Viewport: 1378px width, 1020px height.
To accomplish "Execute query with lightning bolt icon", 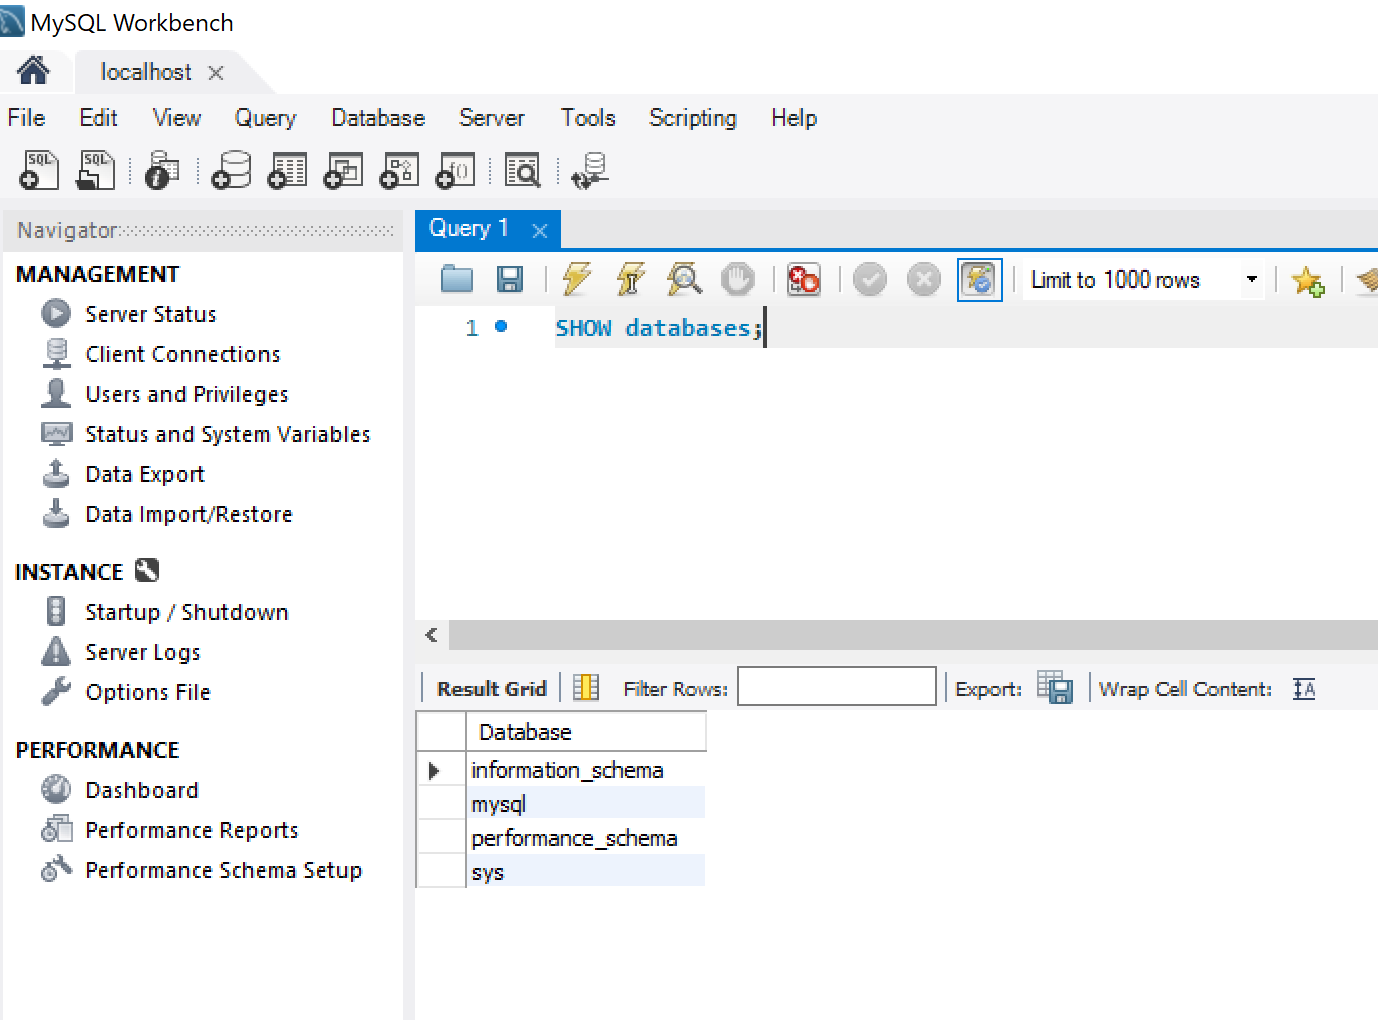I will pyautogui.click(x=577, y=279).
